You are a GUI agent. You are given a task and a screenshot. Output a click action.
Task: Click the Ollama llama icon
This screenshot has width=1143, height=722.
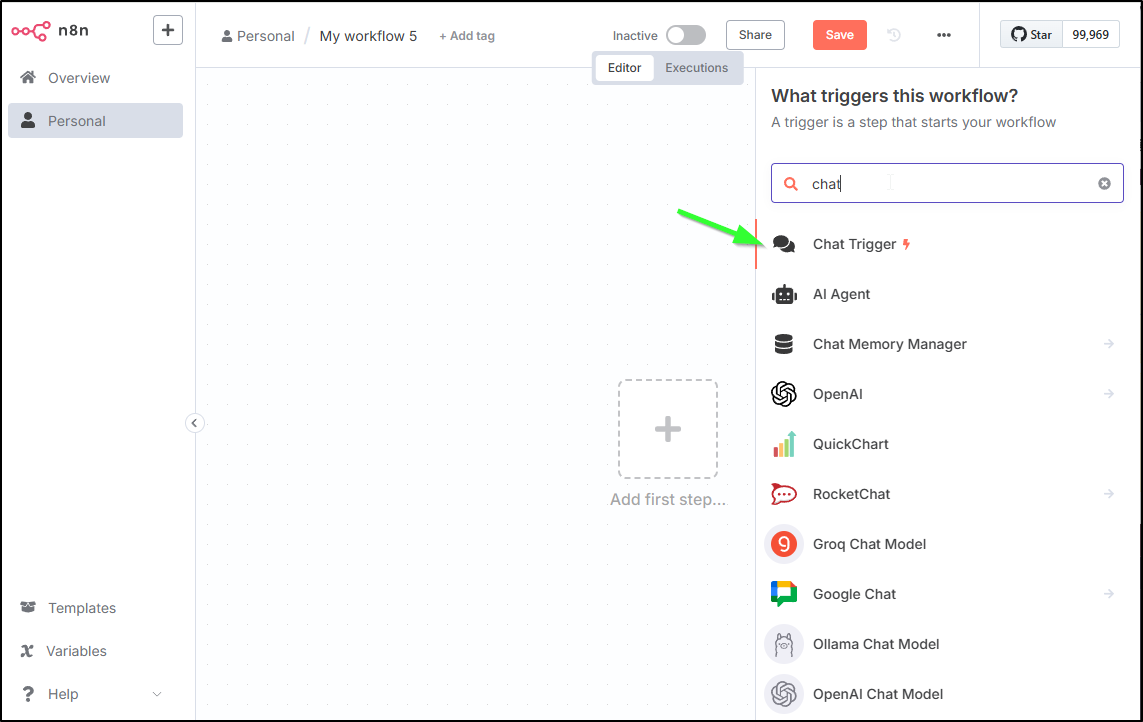[784, 644]
